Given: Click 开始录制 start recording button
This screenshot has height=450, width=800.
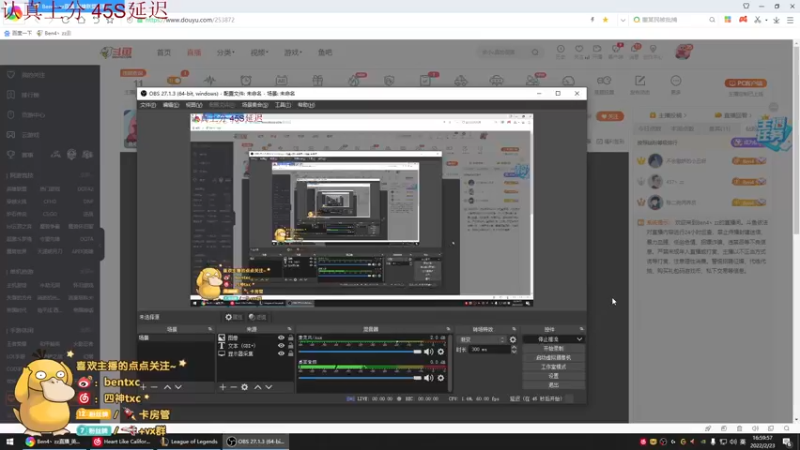Looking at the screenshot, I should [x=554, y=348].
